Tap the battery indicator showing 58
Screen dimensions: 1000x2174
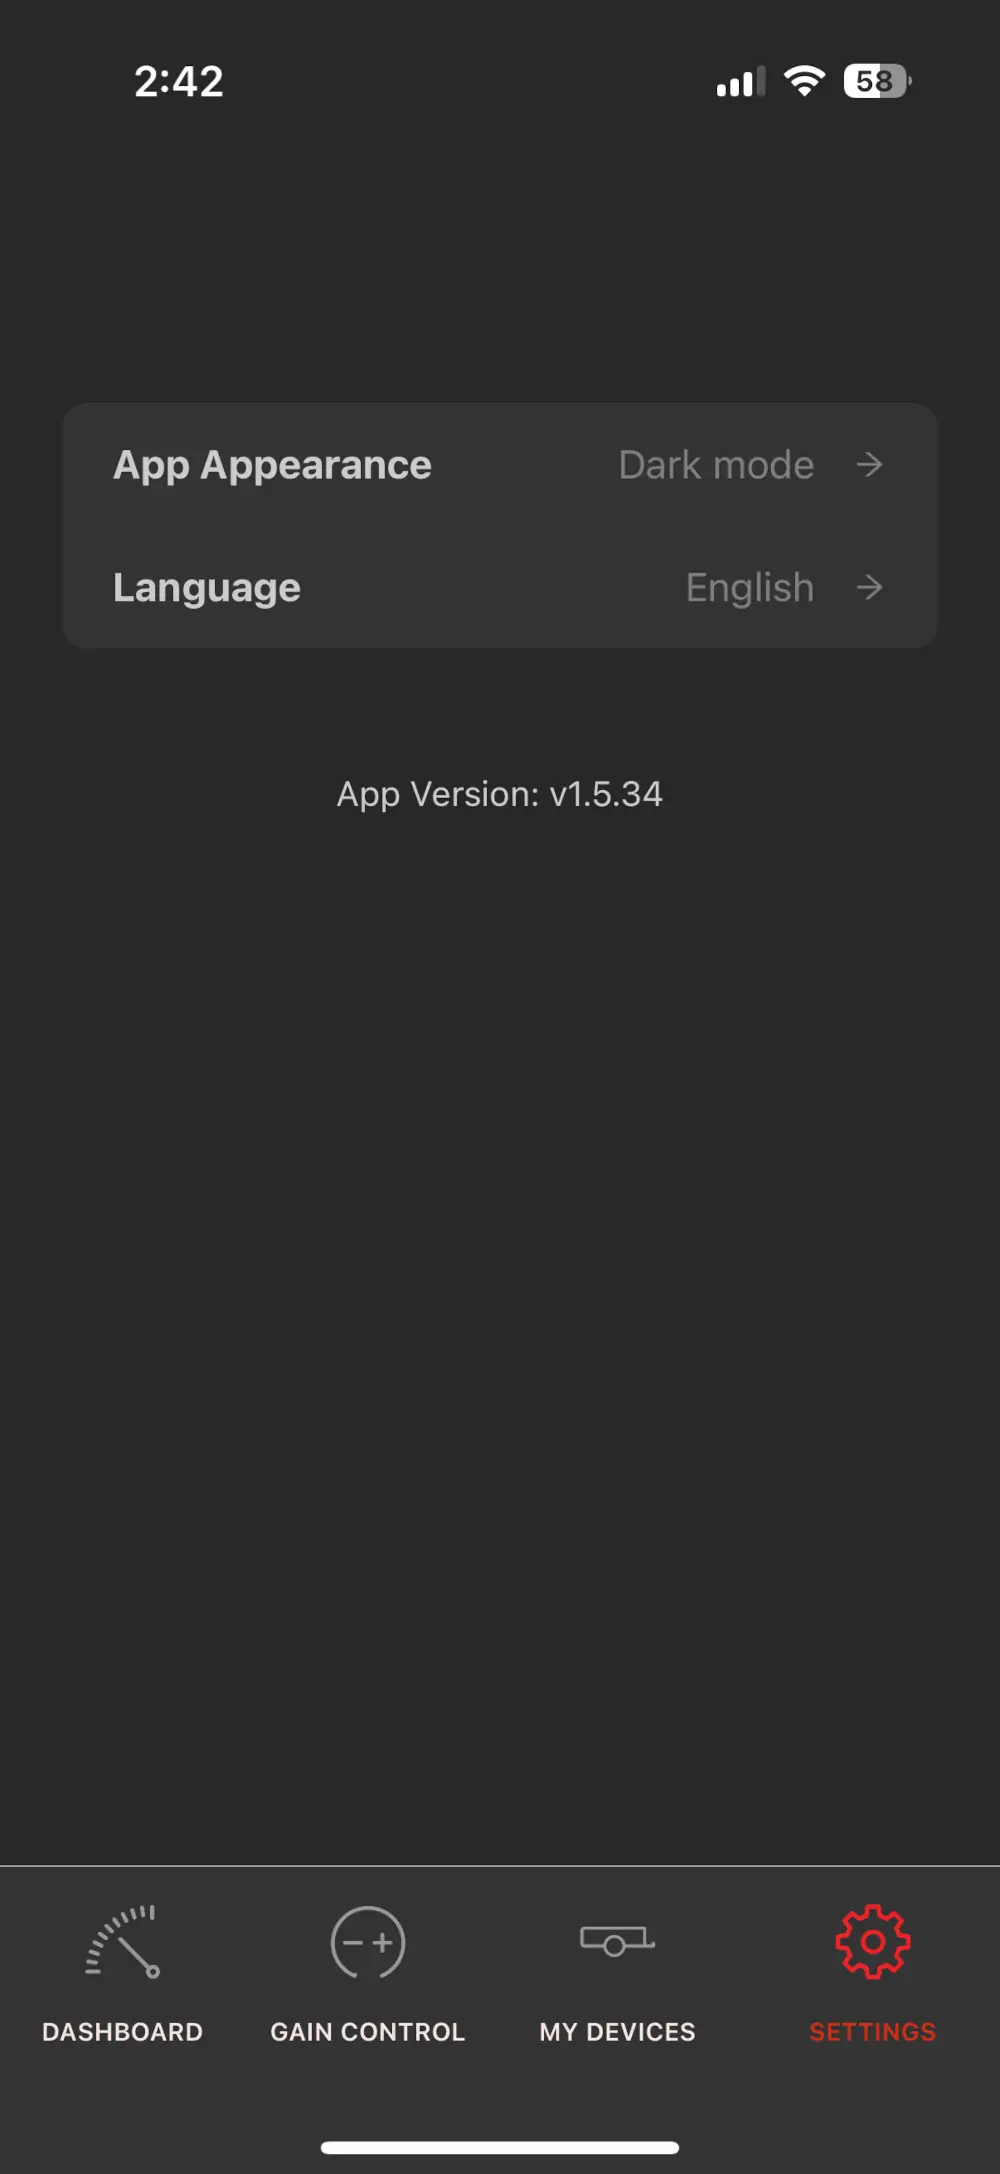point(877,81)
